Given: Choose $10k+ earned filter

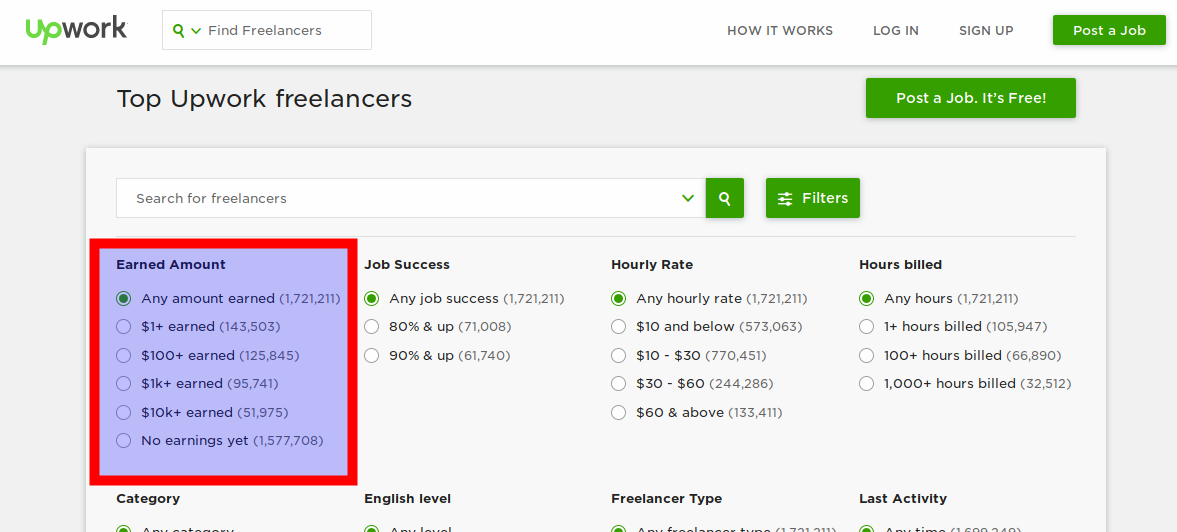Looking at the screenshot, I should pyautogui.click(x=124, y=412).
